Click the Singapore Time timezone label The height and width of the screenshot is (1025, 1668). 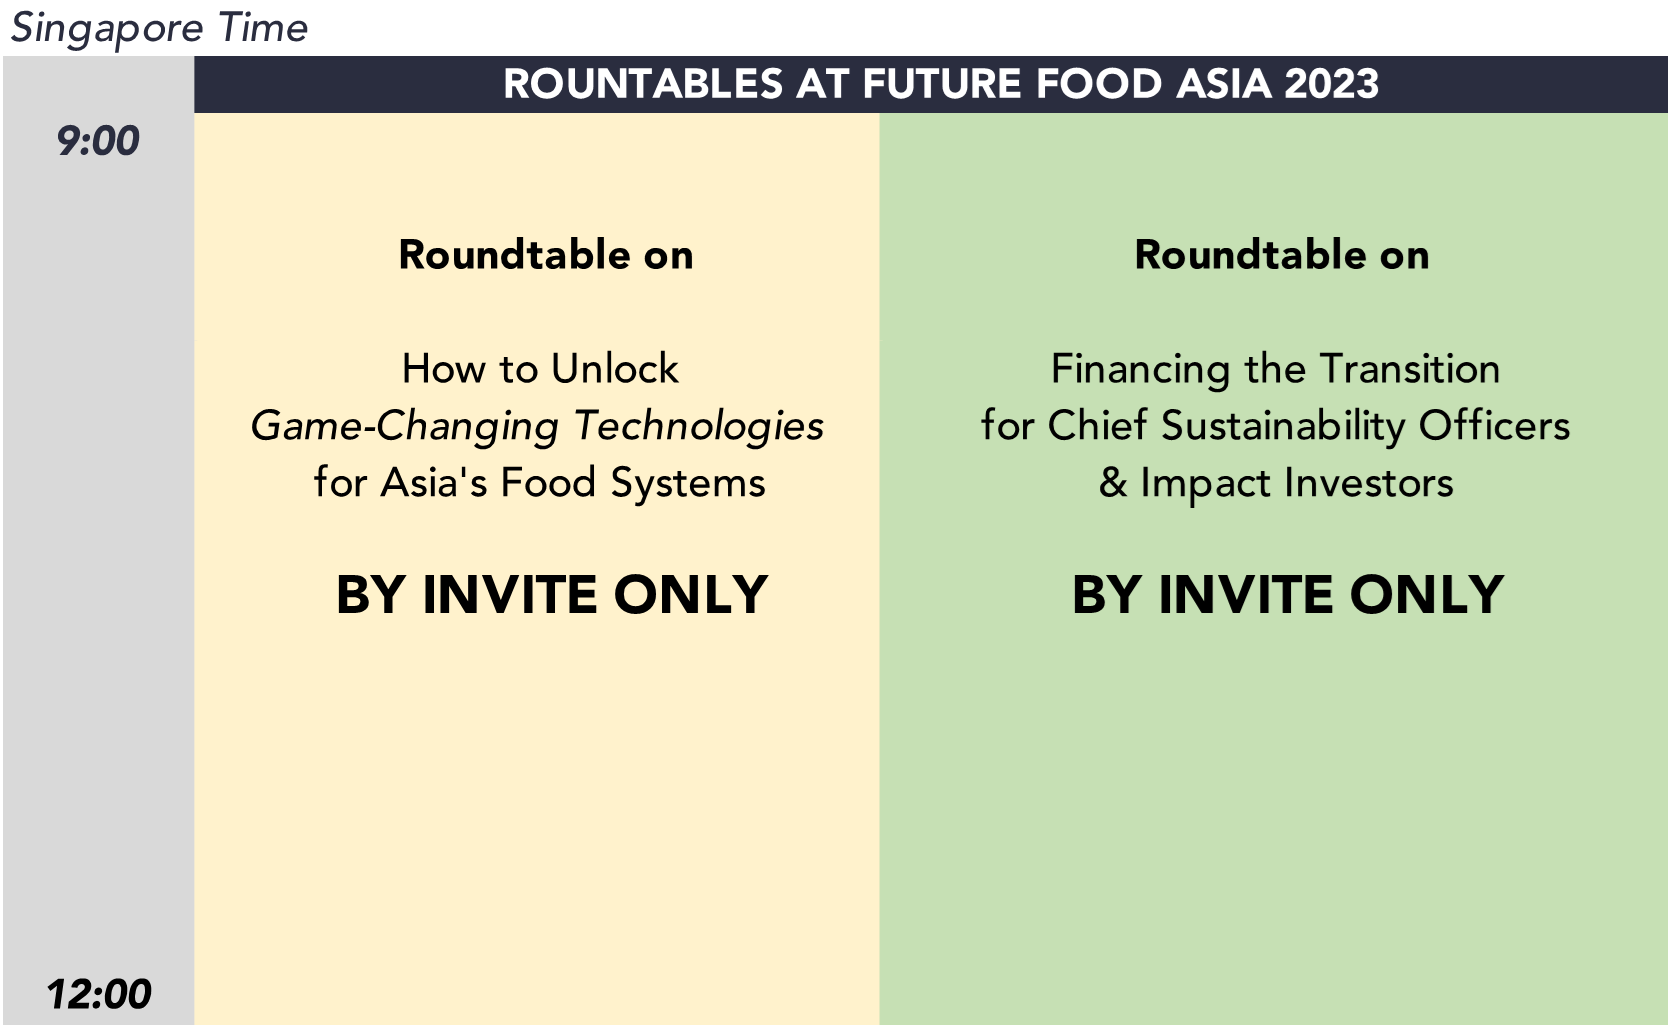coord(159,27)
